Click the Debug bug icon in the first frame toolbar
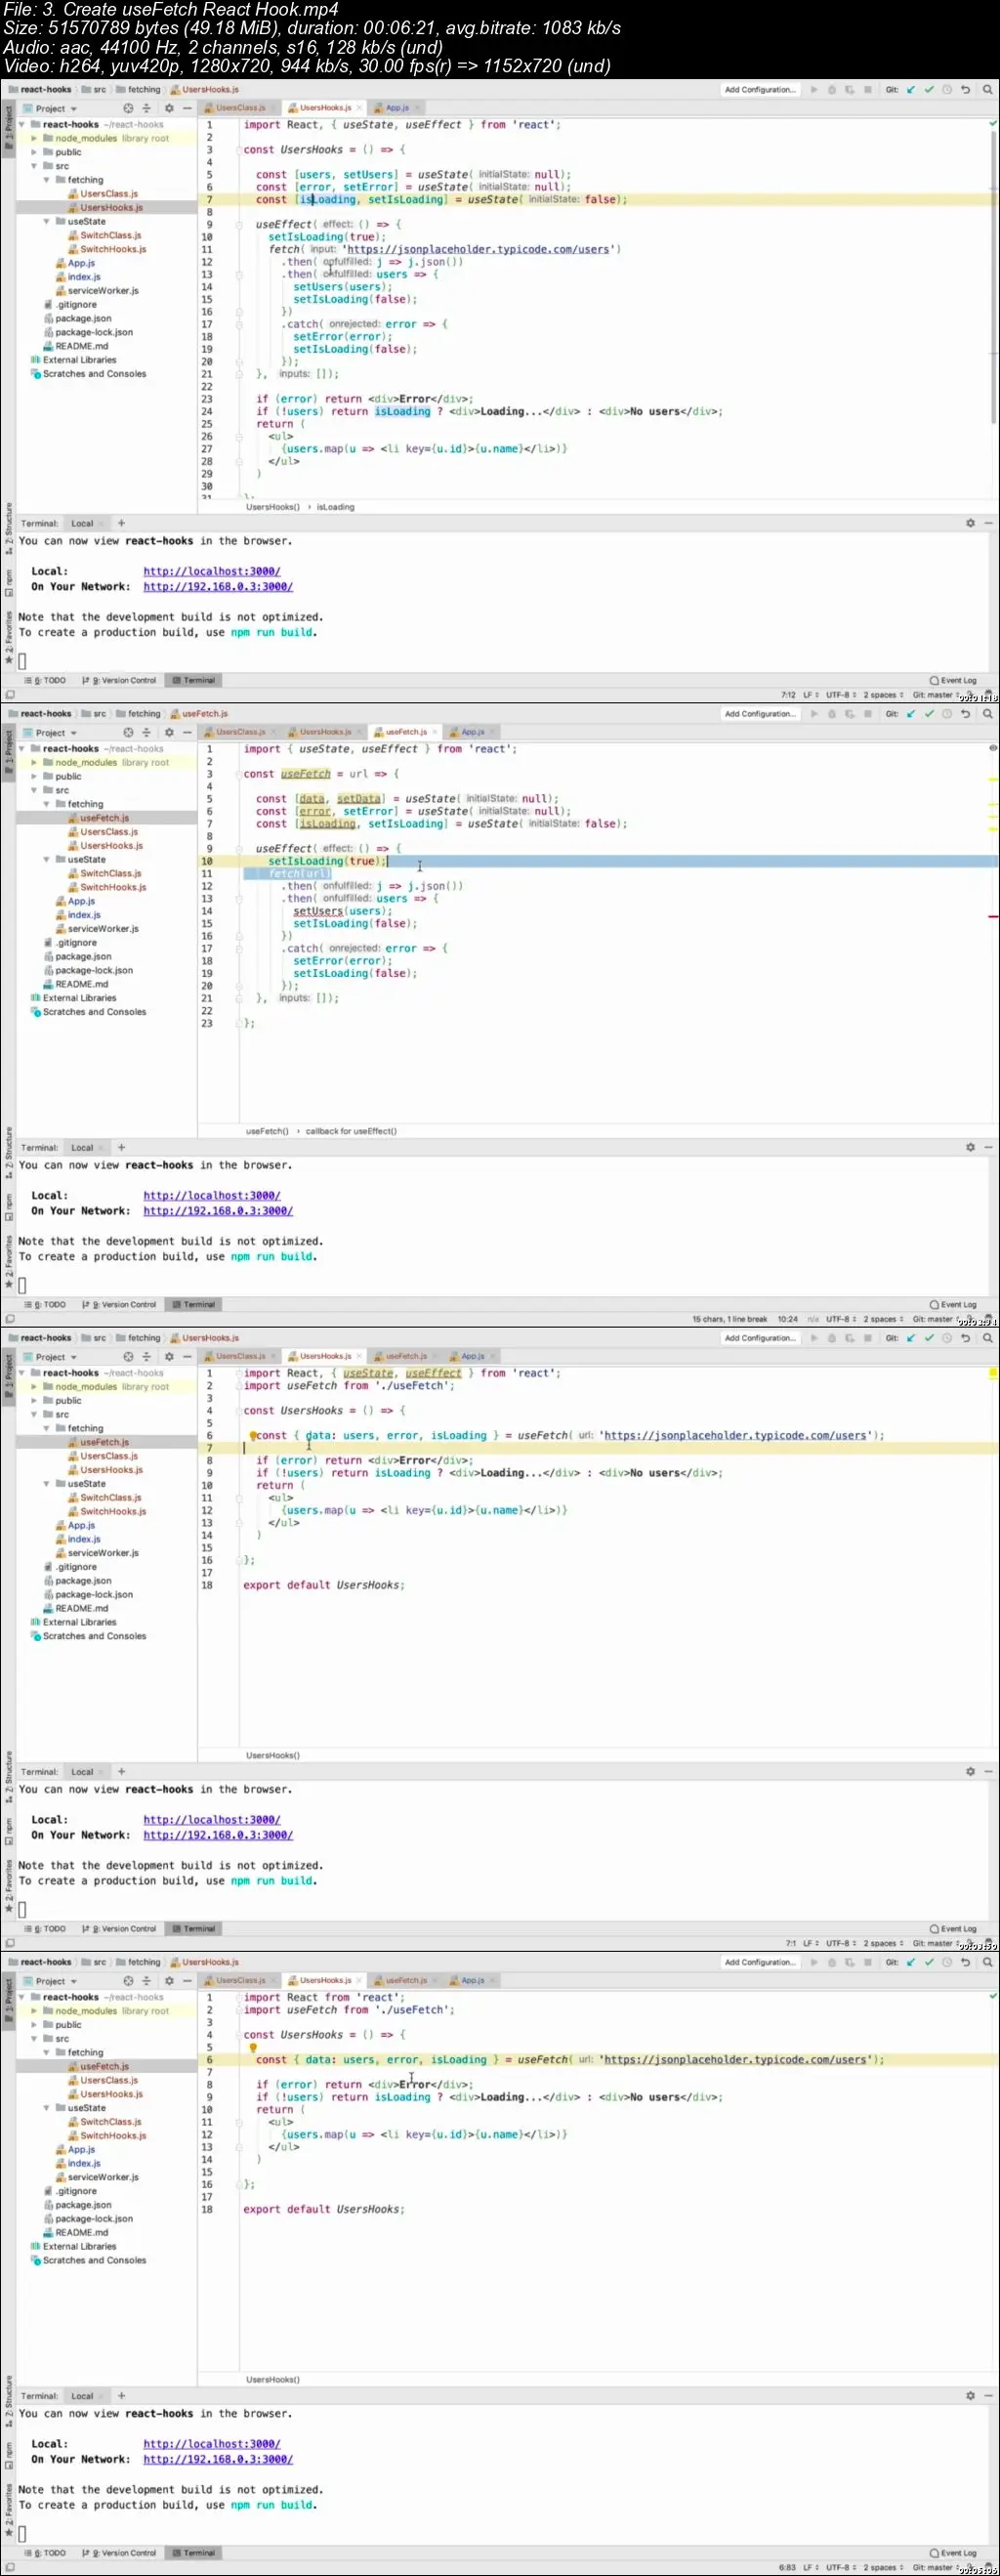 point(832,90)
